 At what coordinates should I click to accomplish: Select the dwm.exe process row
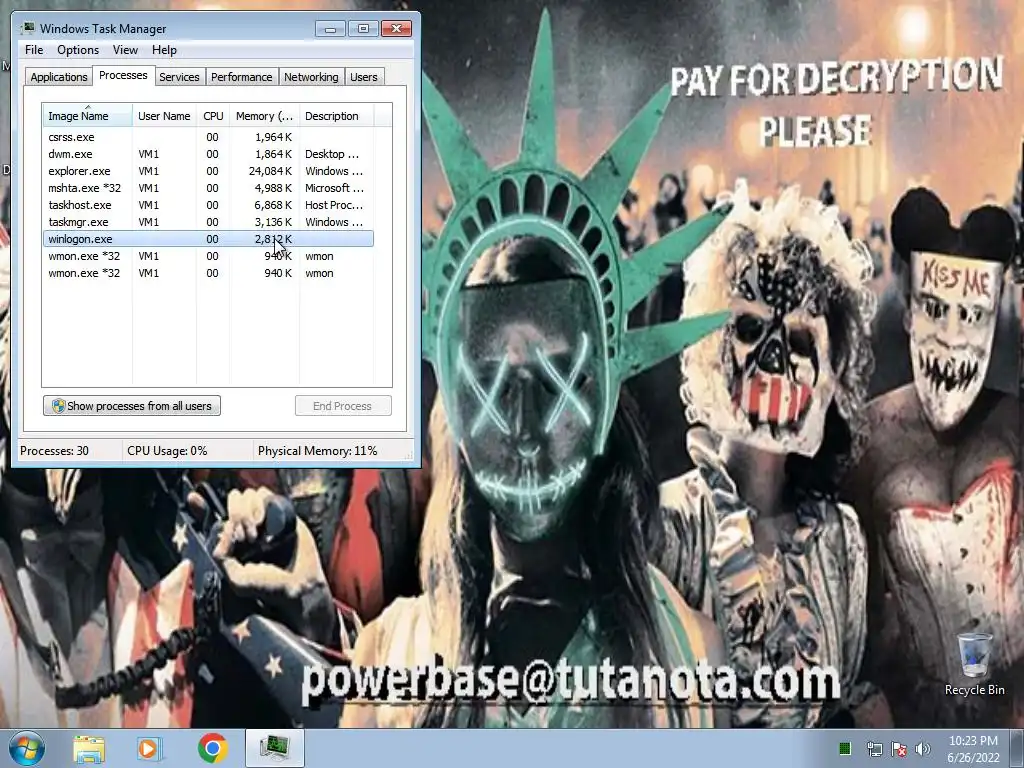coord(208,154)
